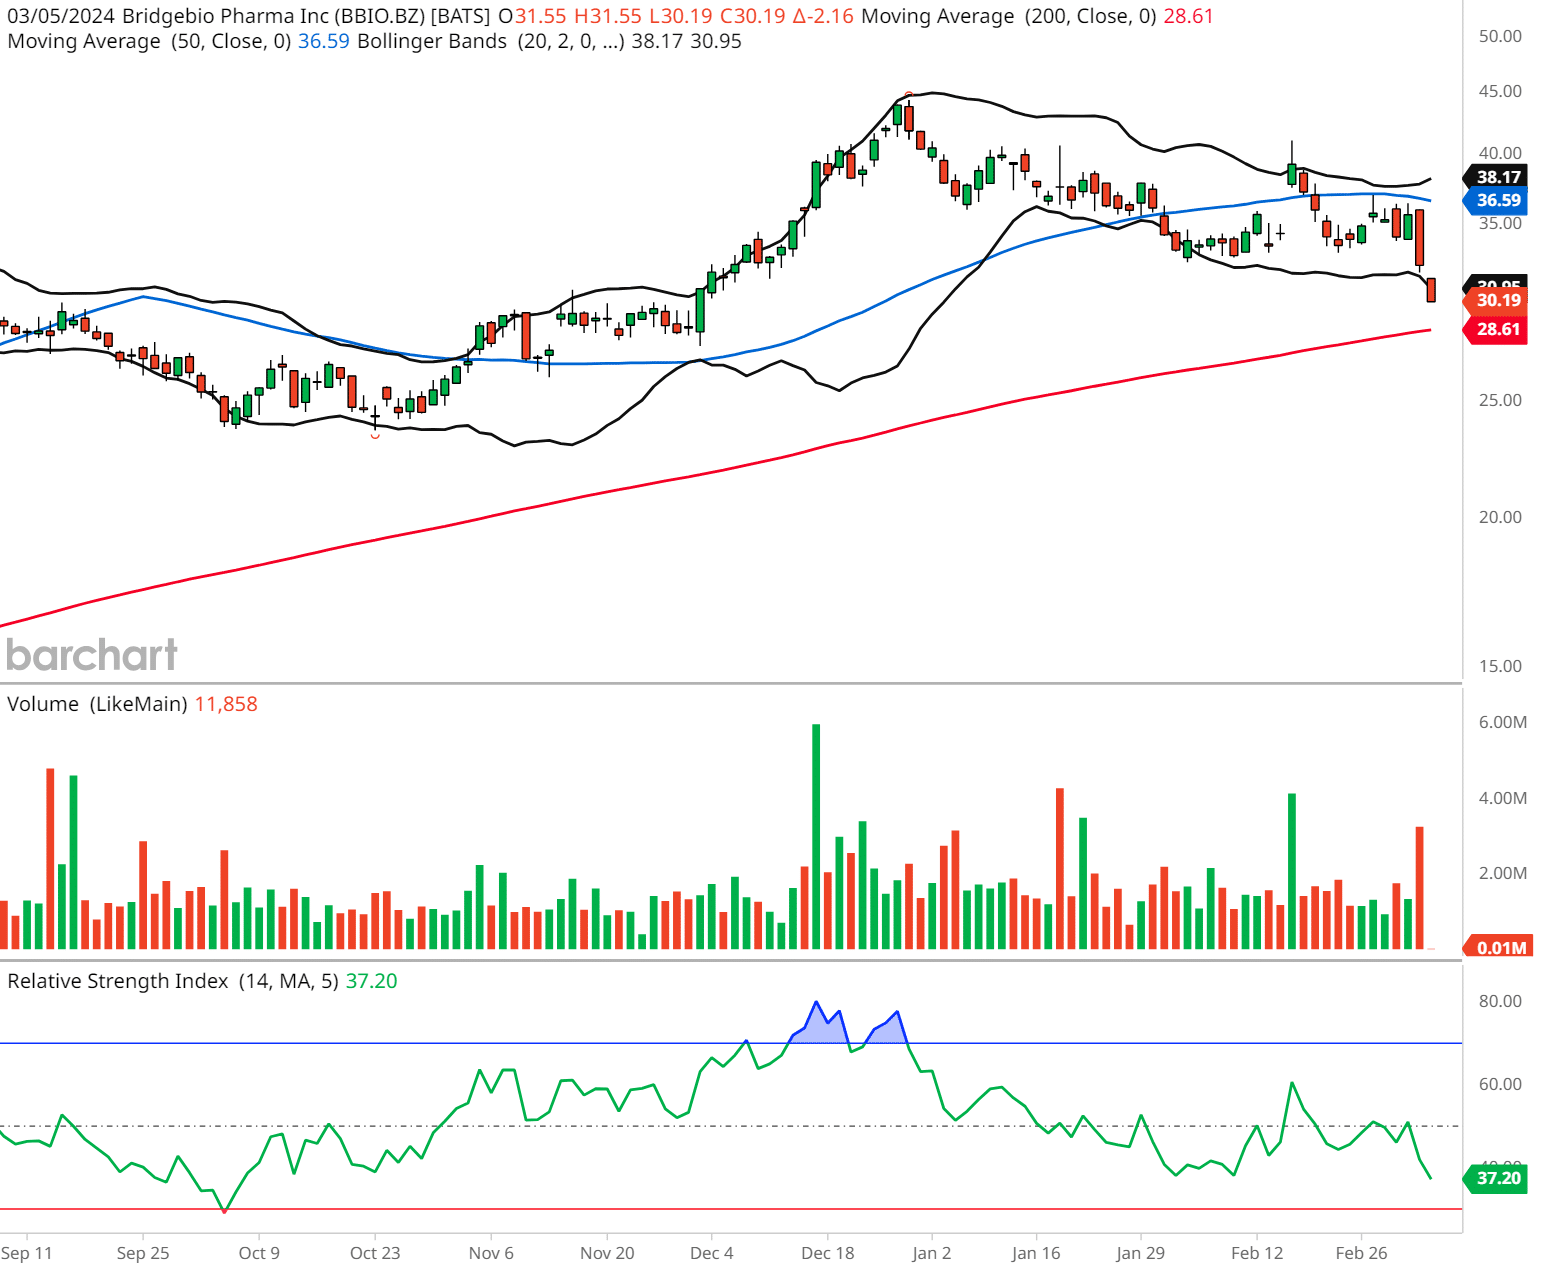Select the Moving Average (200, Close, 0) label
Viewport: 1544px width, 1272px height.
click(1009, 16)
